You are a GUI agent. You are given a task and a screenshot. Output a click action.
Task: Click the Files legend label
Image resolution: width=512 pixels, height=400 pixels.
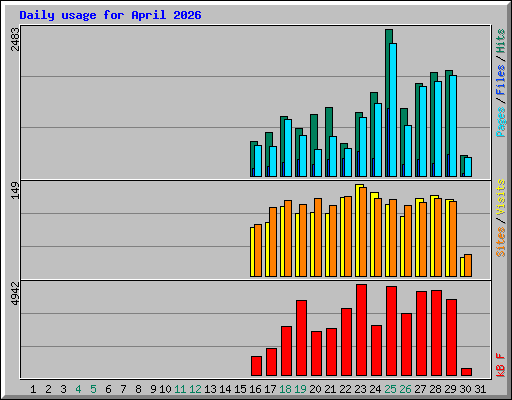point(500,80)
